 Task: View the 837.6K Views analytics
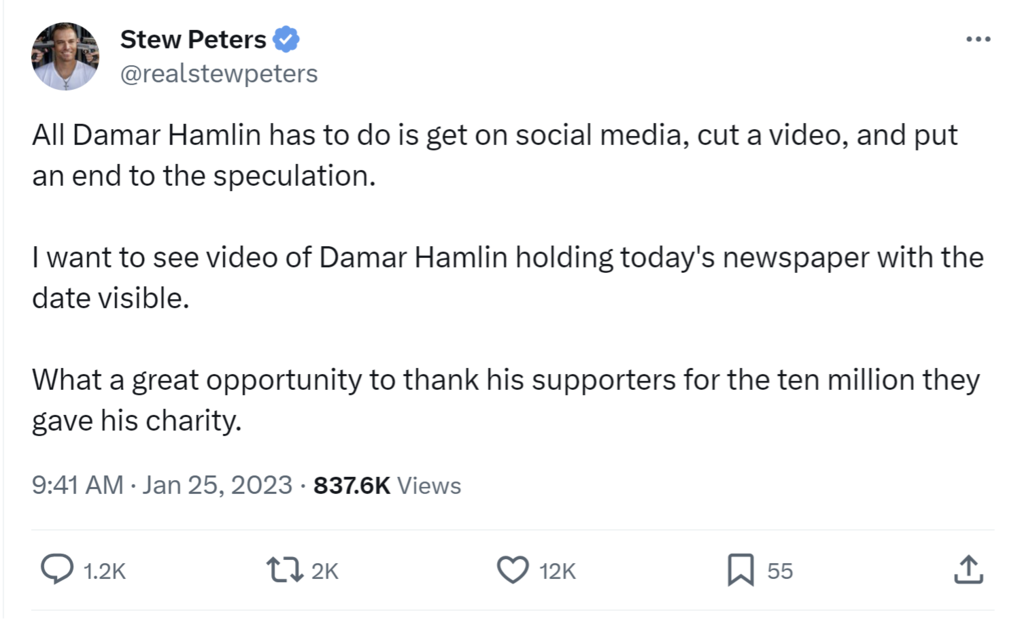pyautogui.click(x=387, y=485)
